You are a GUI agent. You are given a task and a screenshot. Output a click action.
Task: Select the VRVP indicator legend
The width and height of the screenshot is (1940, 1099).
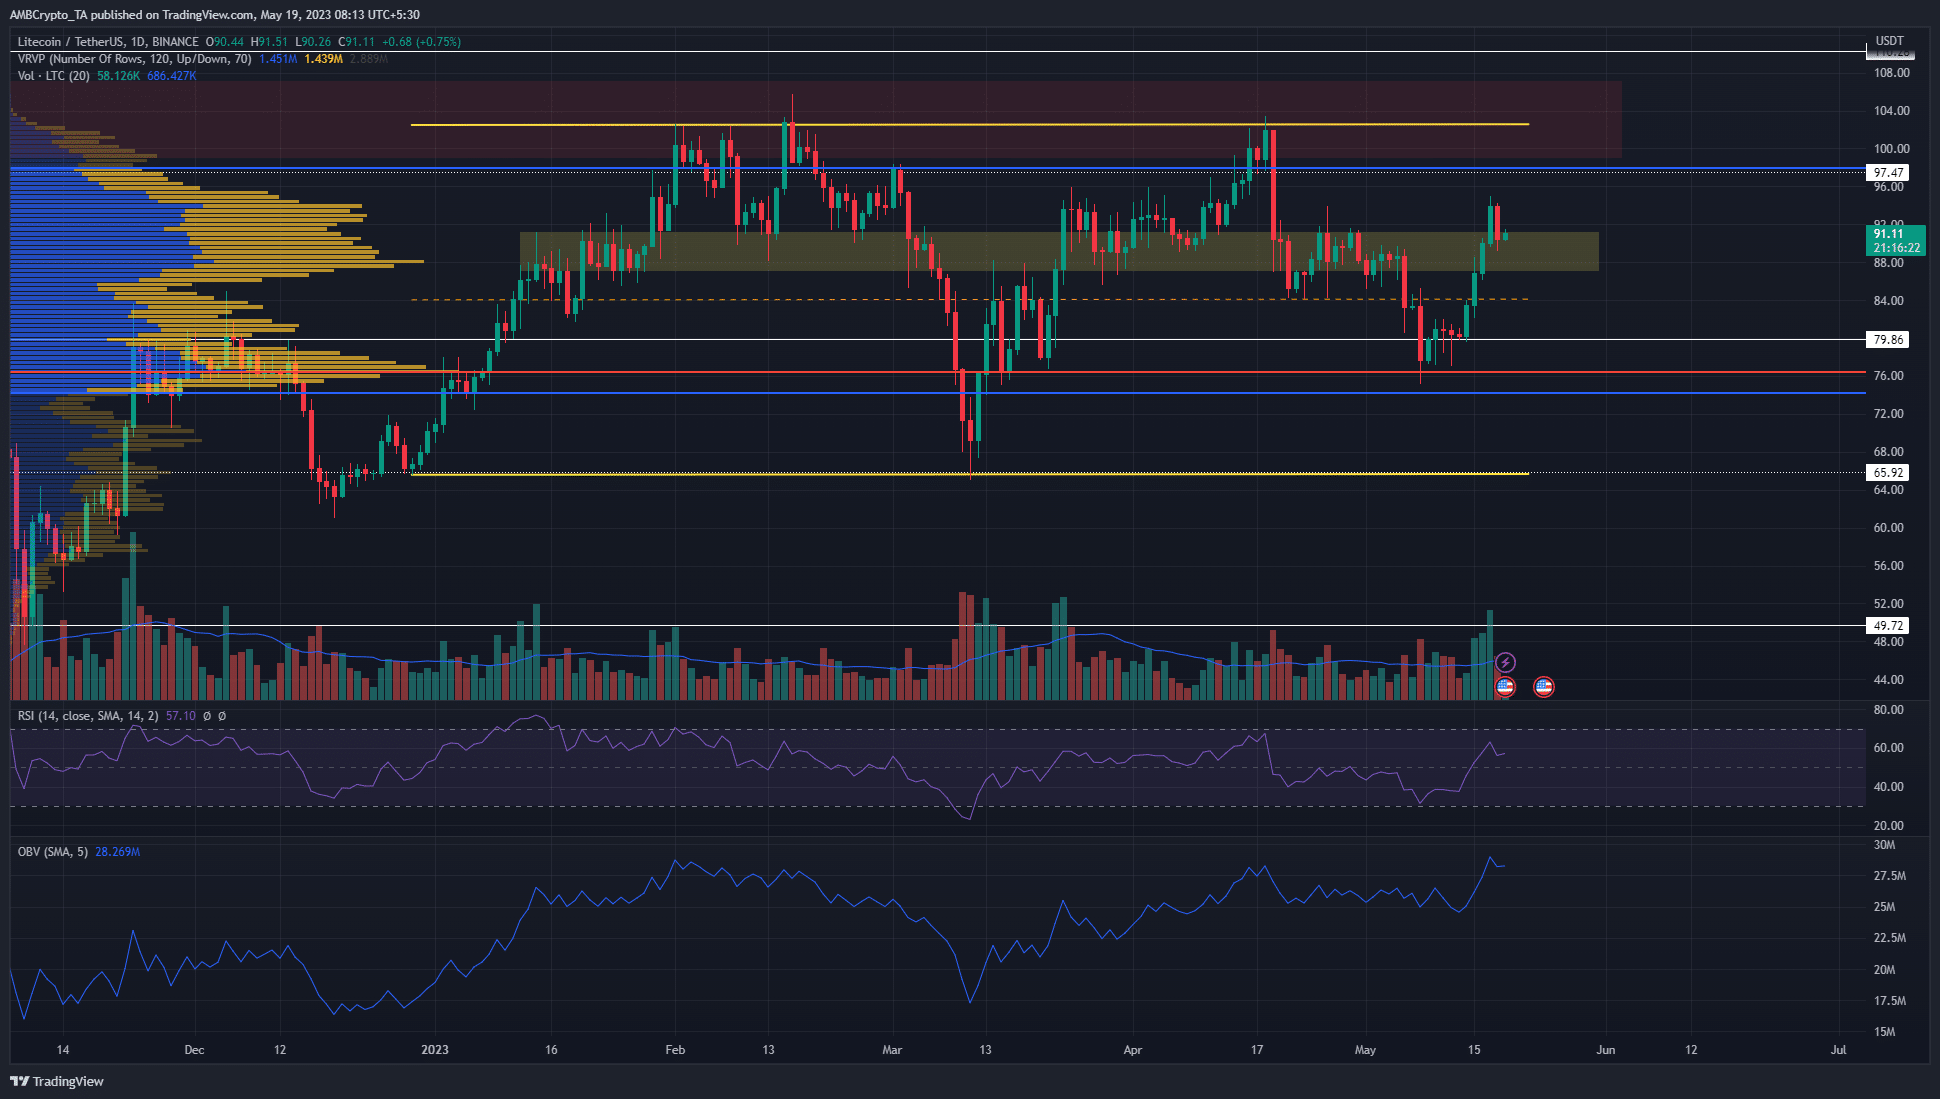point(134,59)
